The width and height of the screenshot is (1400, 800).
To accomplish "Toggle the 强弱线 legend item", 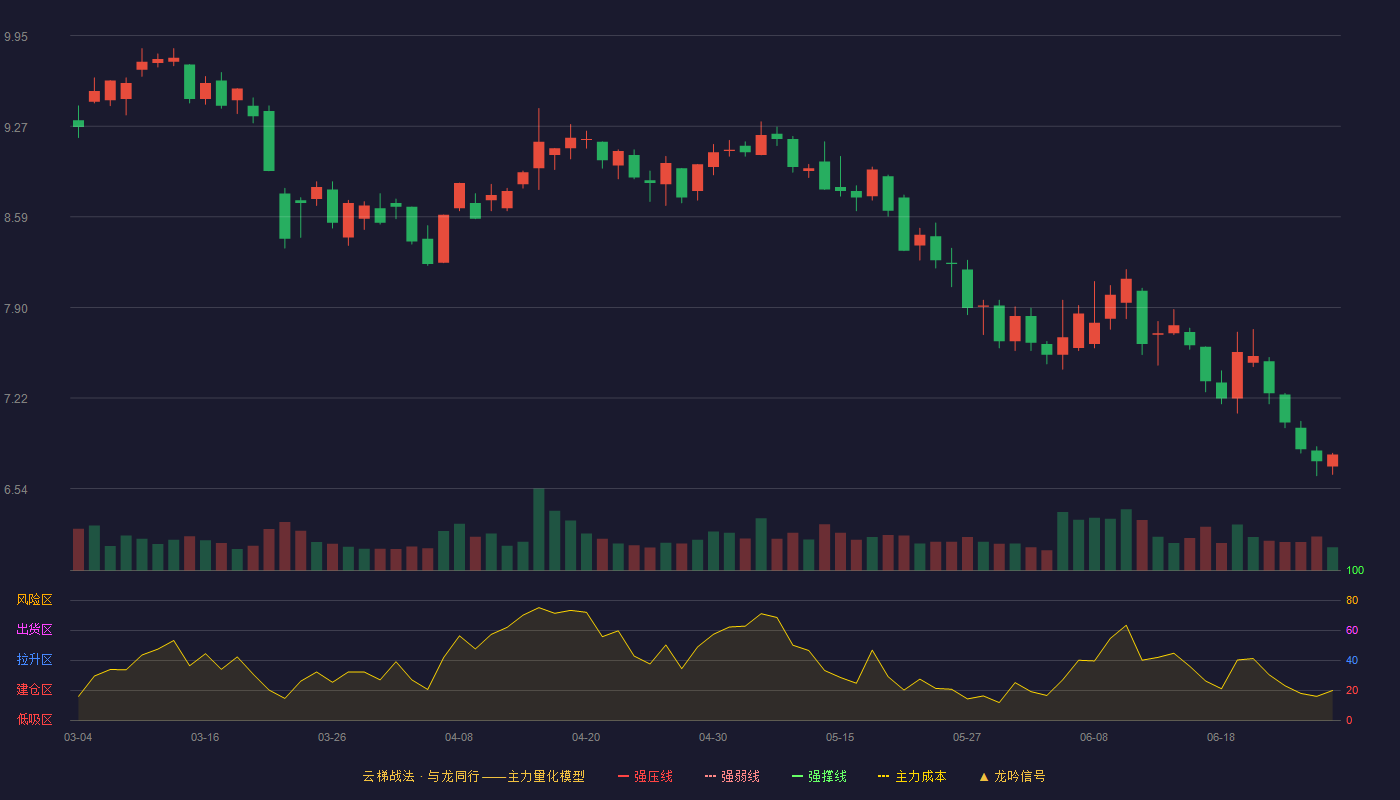I will coord(732,776).
